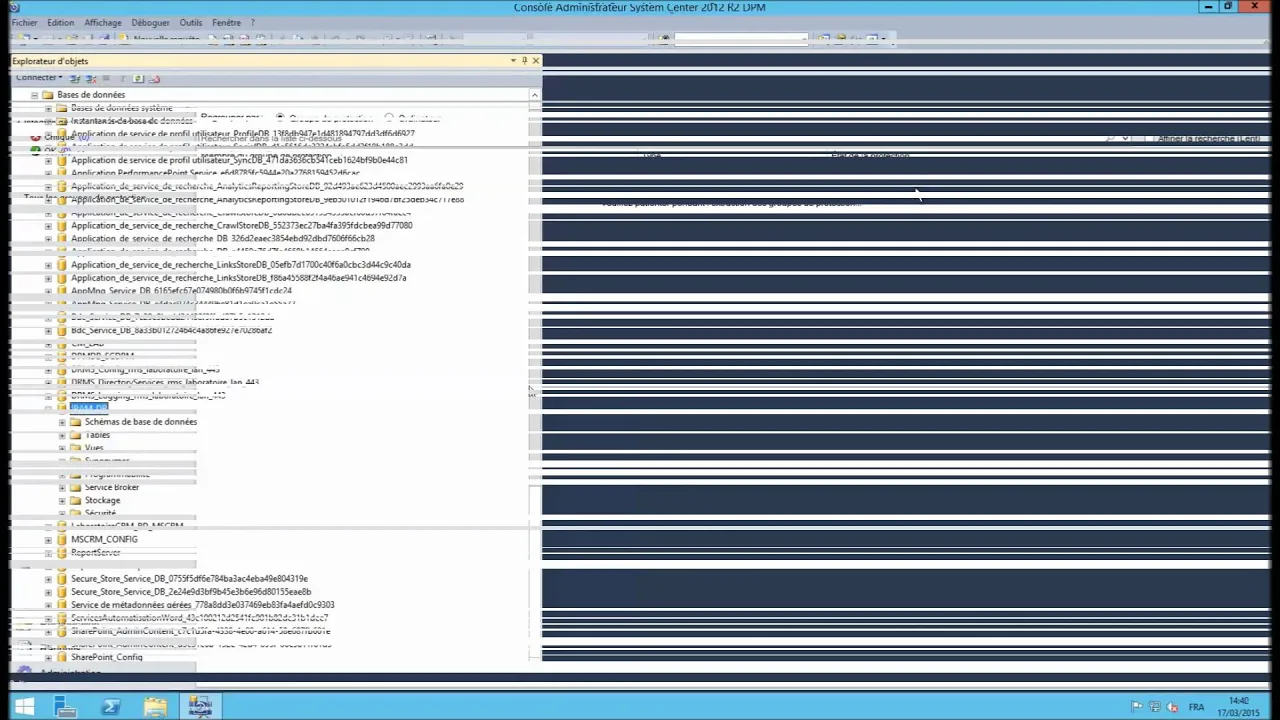
Task: Select the Bdc_Service_DB_8a33b012 database
Action: point(171,330)
